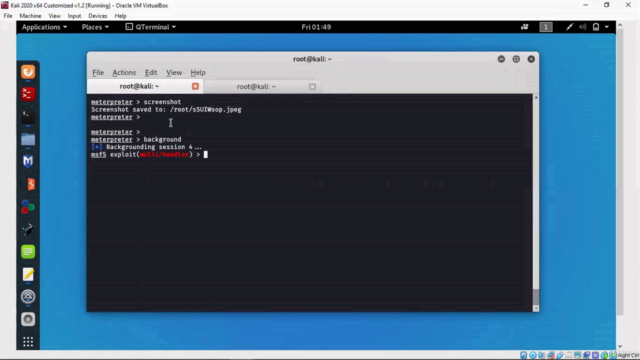Click the terminal scrollbar thumb
This screenshot has height=360, width=640.
coord(536,297)
